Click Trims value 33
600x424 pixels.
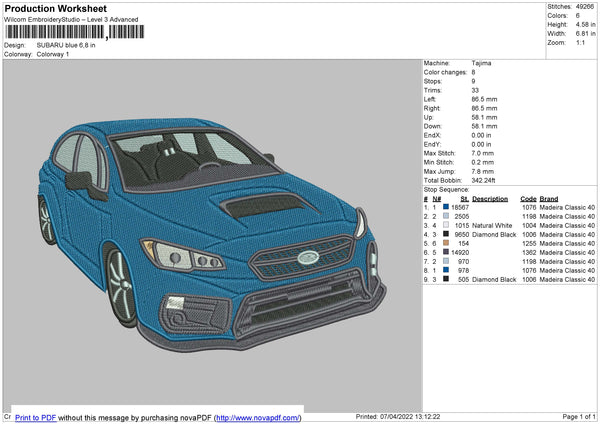[475, 90]
